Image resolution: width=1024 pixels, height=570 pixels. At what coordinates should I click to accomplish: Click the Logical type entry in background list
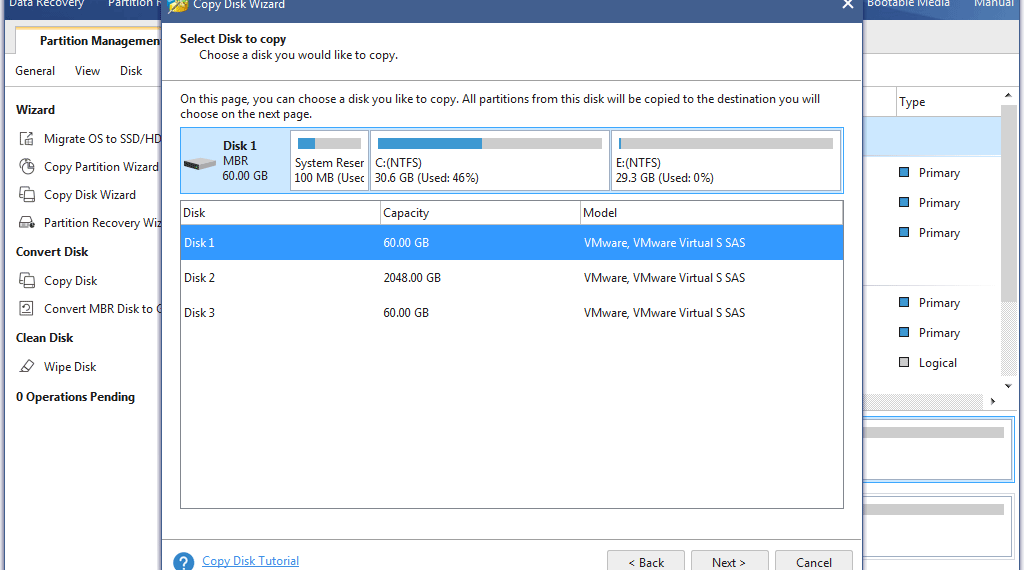[938, 363]
